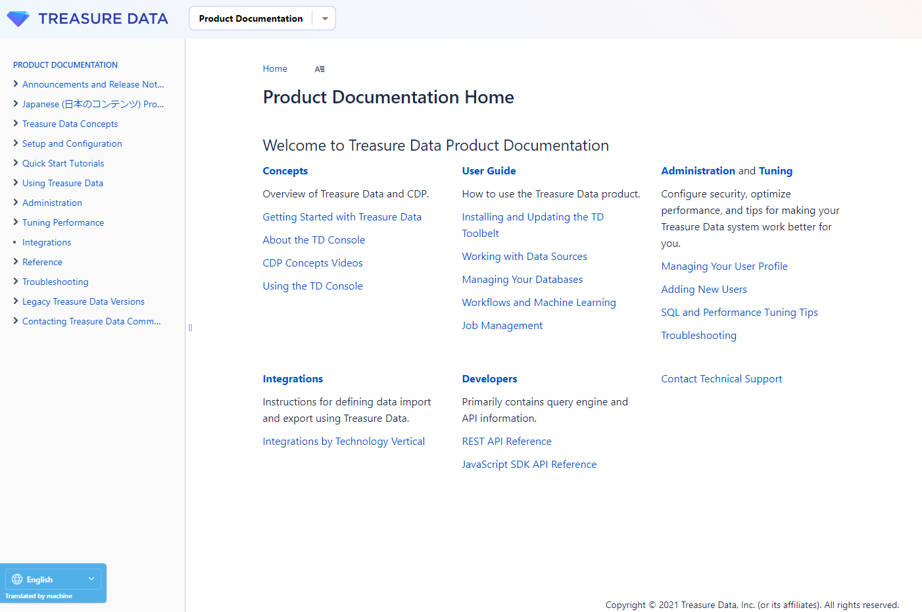
Task: Open Reference in the sidebar
Action: point(42,262)
